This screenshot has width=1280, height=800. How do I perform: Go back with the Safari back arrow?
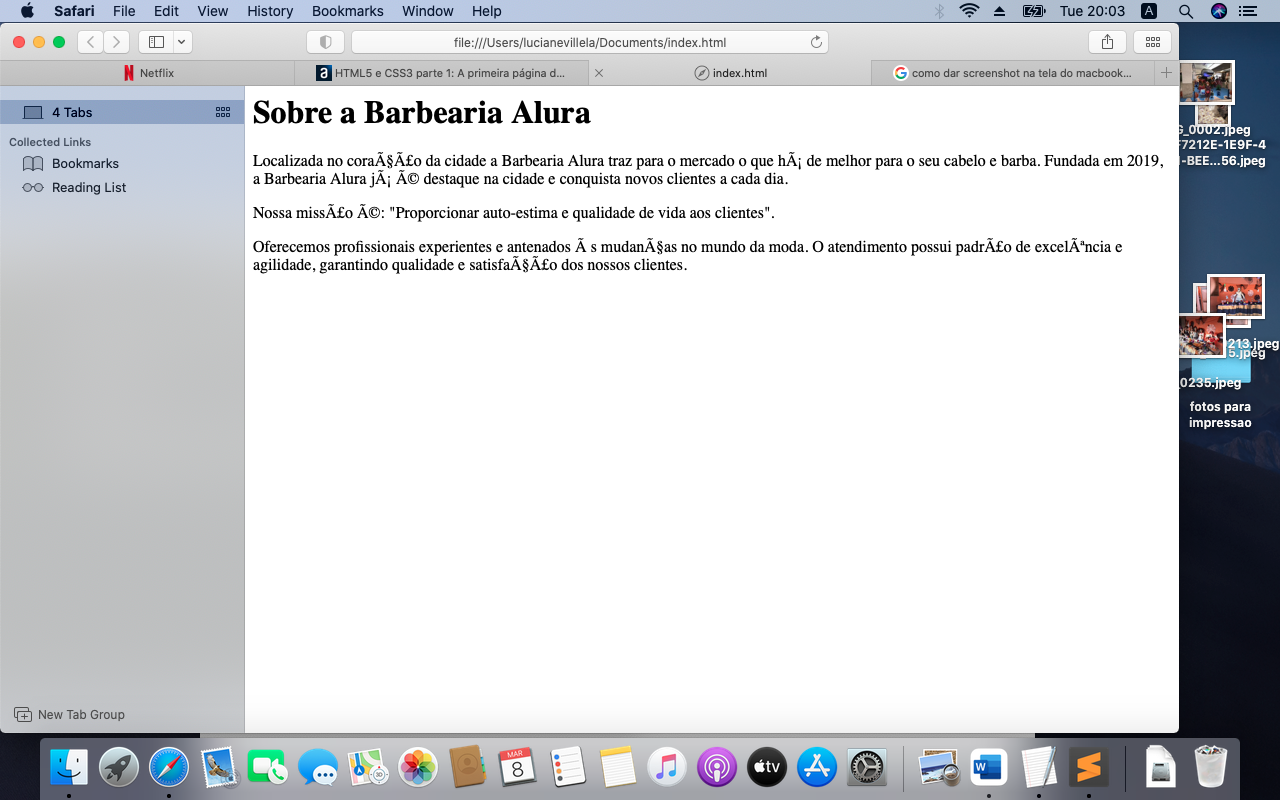pos(91,42)
